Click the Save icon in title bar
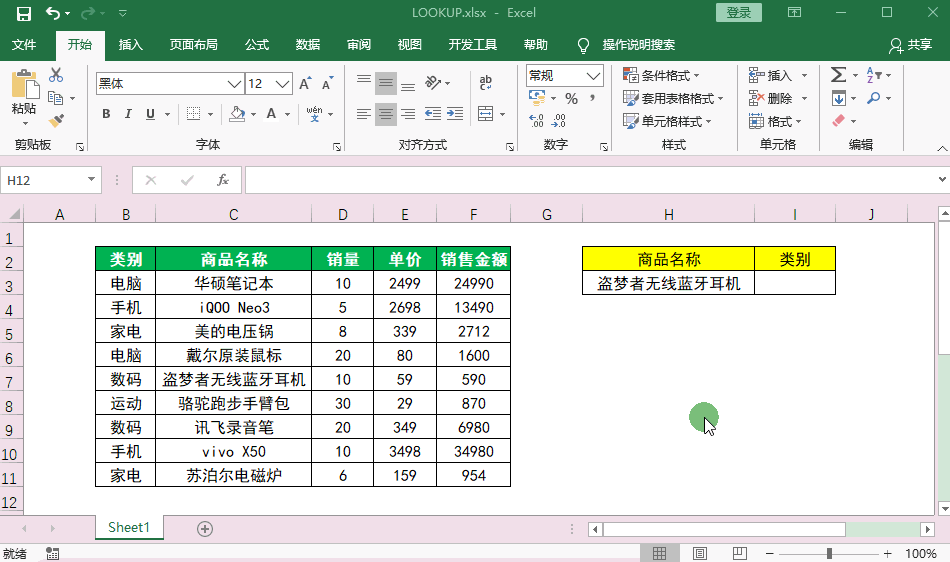This screenshot has width=950, height=562. [x=24, y=13]
